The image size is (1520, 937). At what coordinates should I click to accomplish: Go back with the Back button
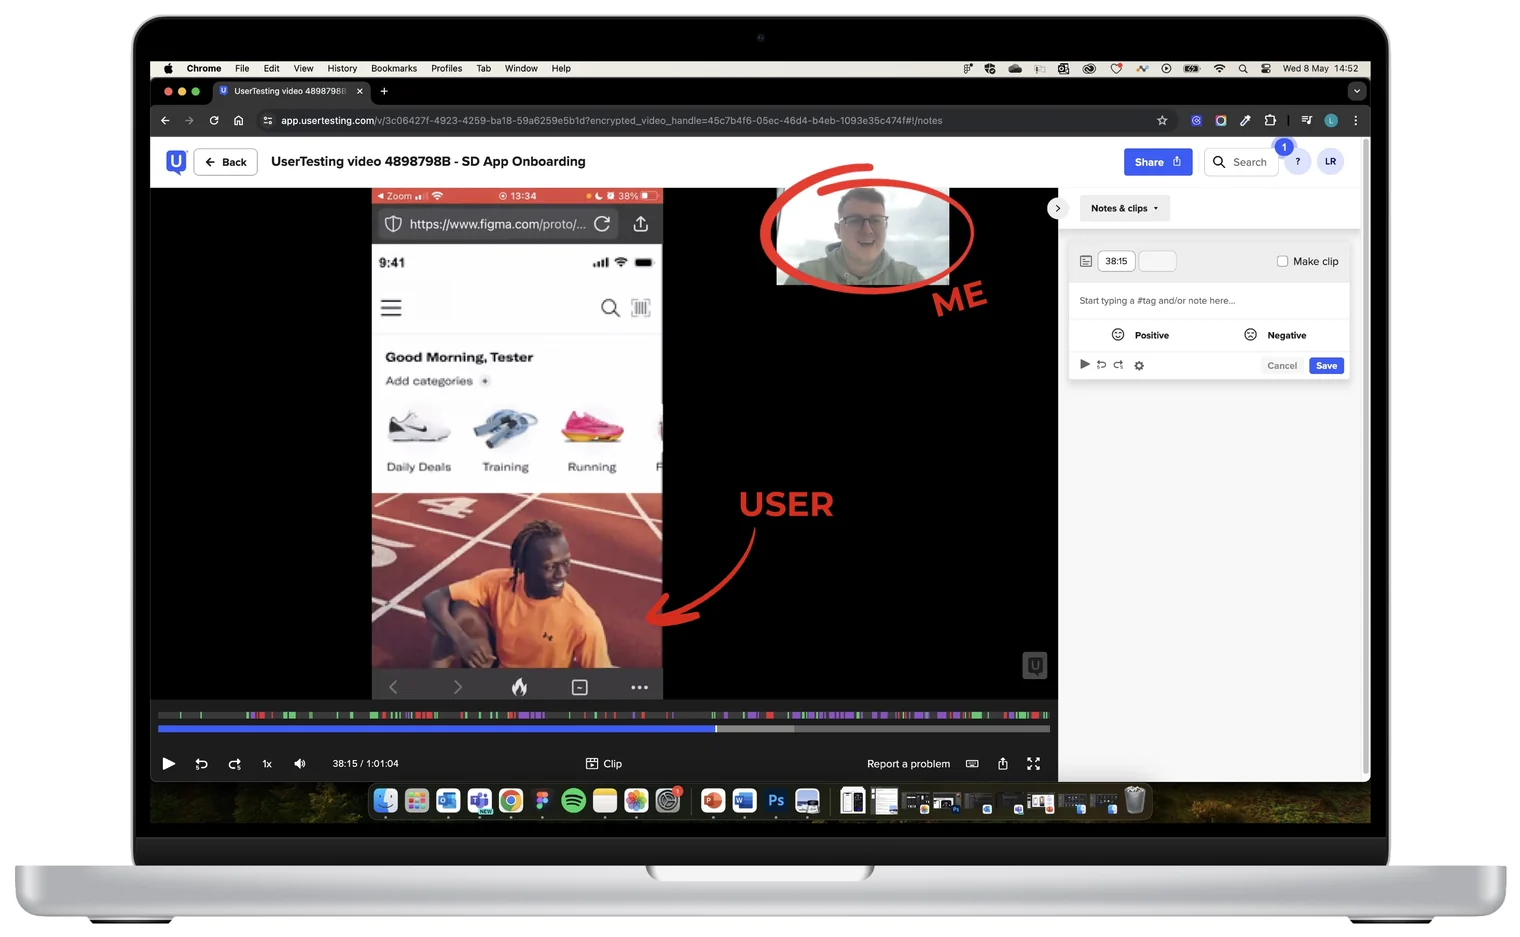(x=225, y=162)
